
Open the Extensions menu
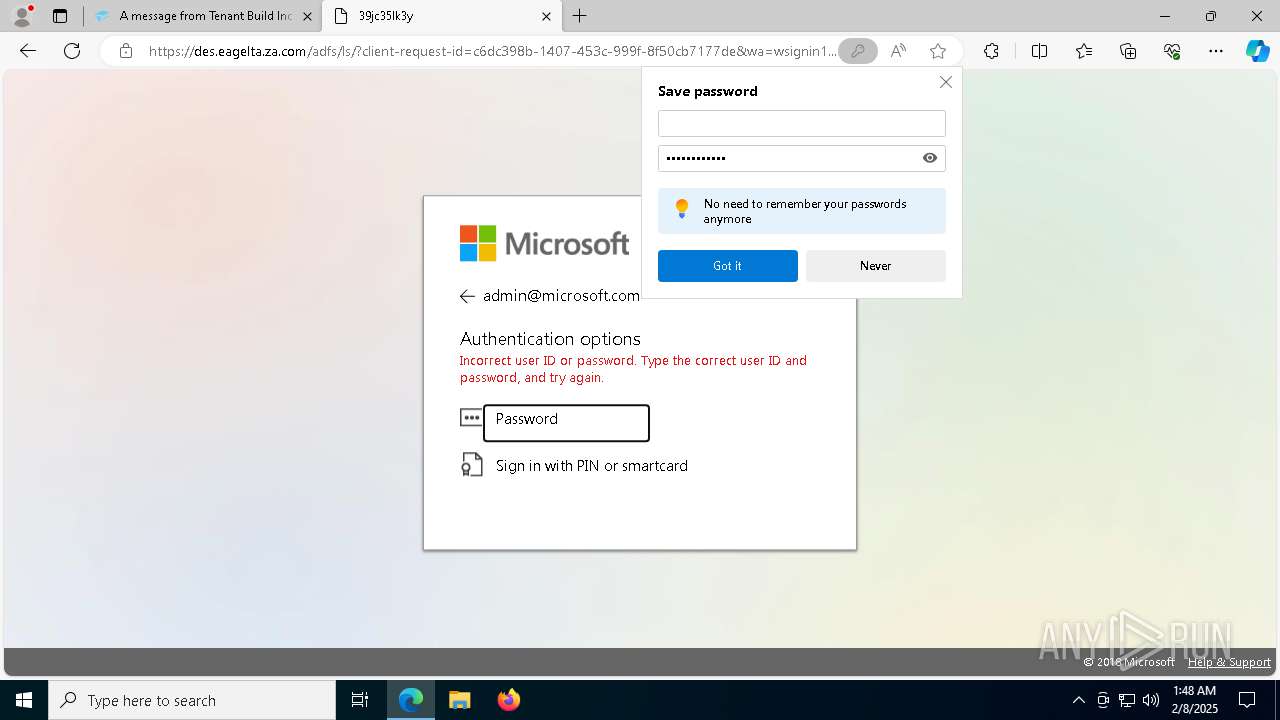click(991, 51)
